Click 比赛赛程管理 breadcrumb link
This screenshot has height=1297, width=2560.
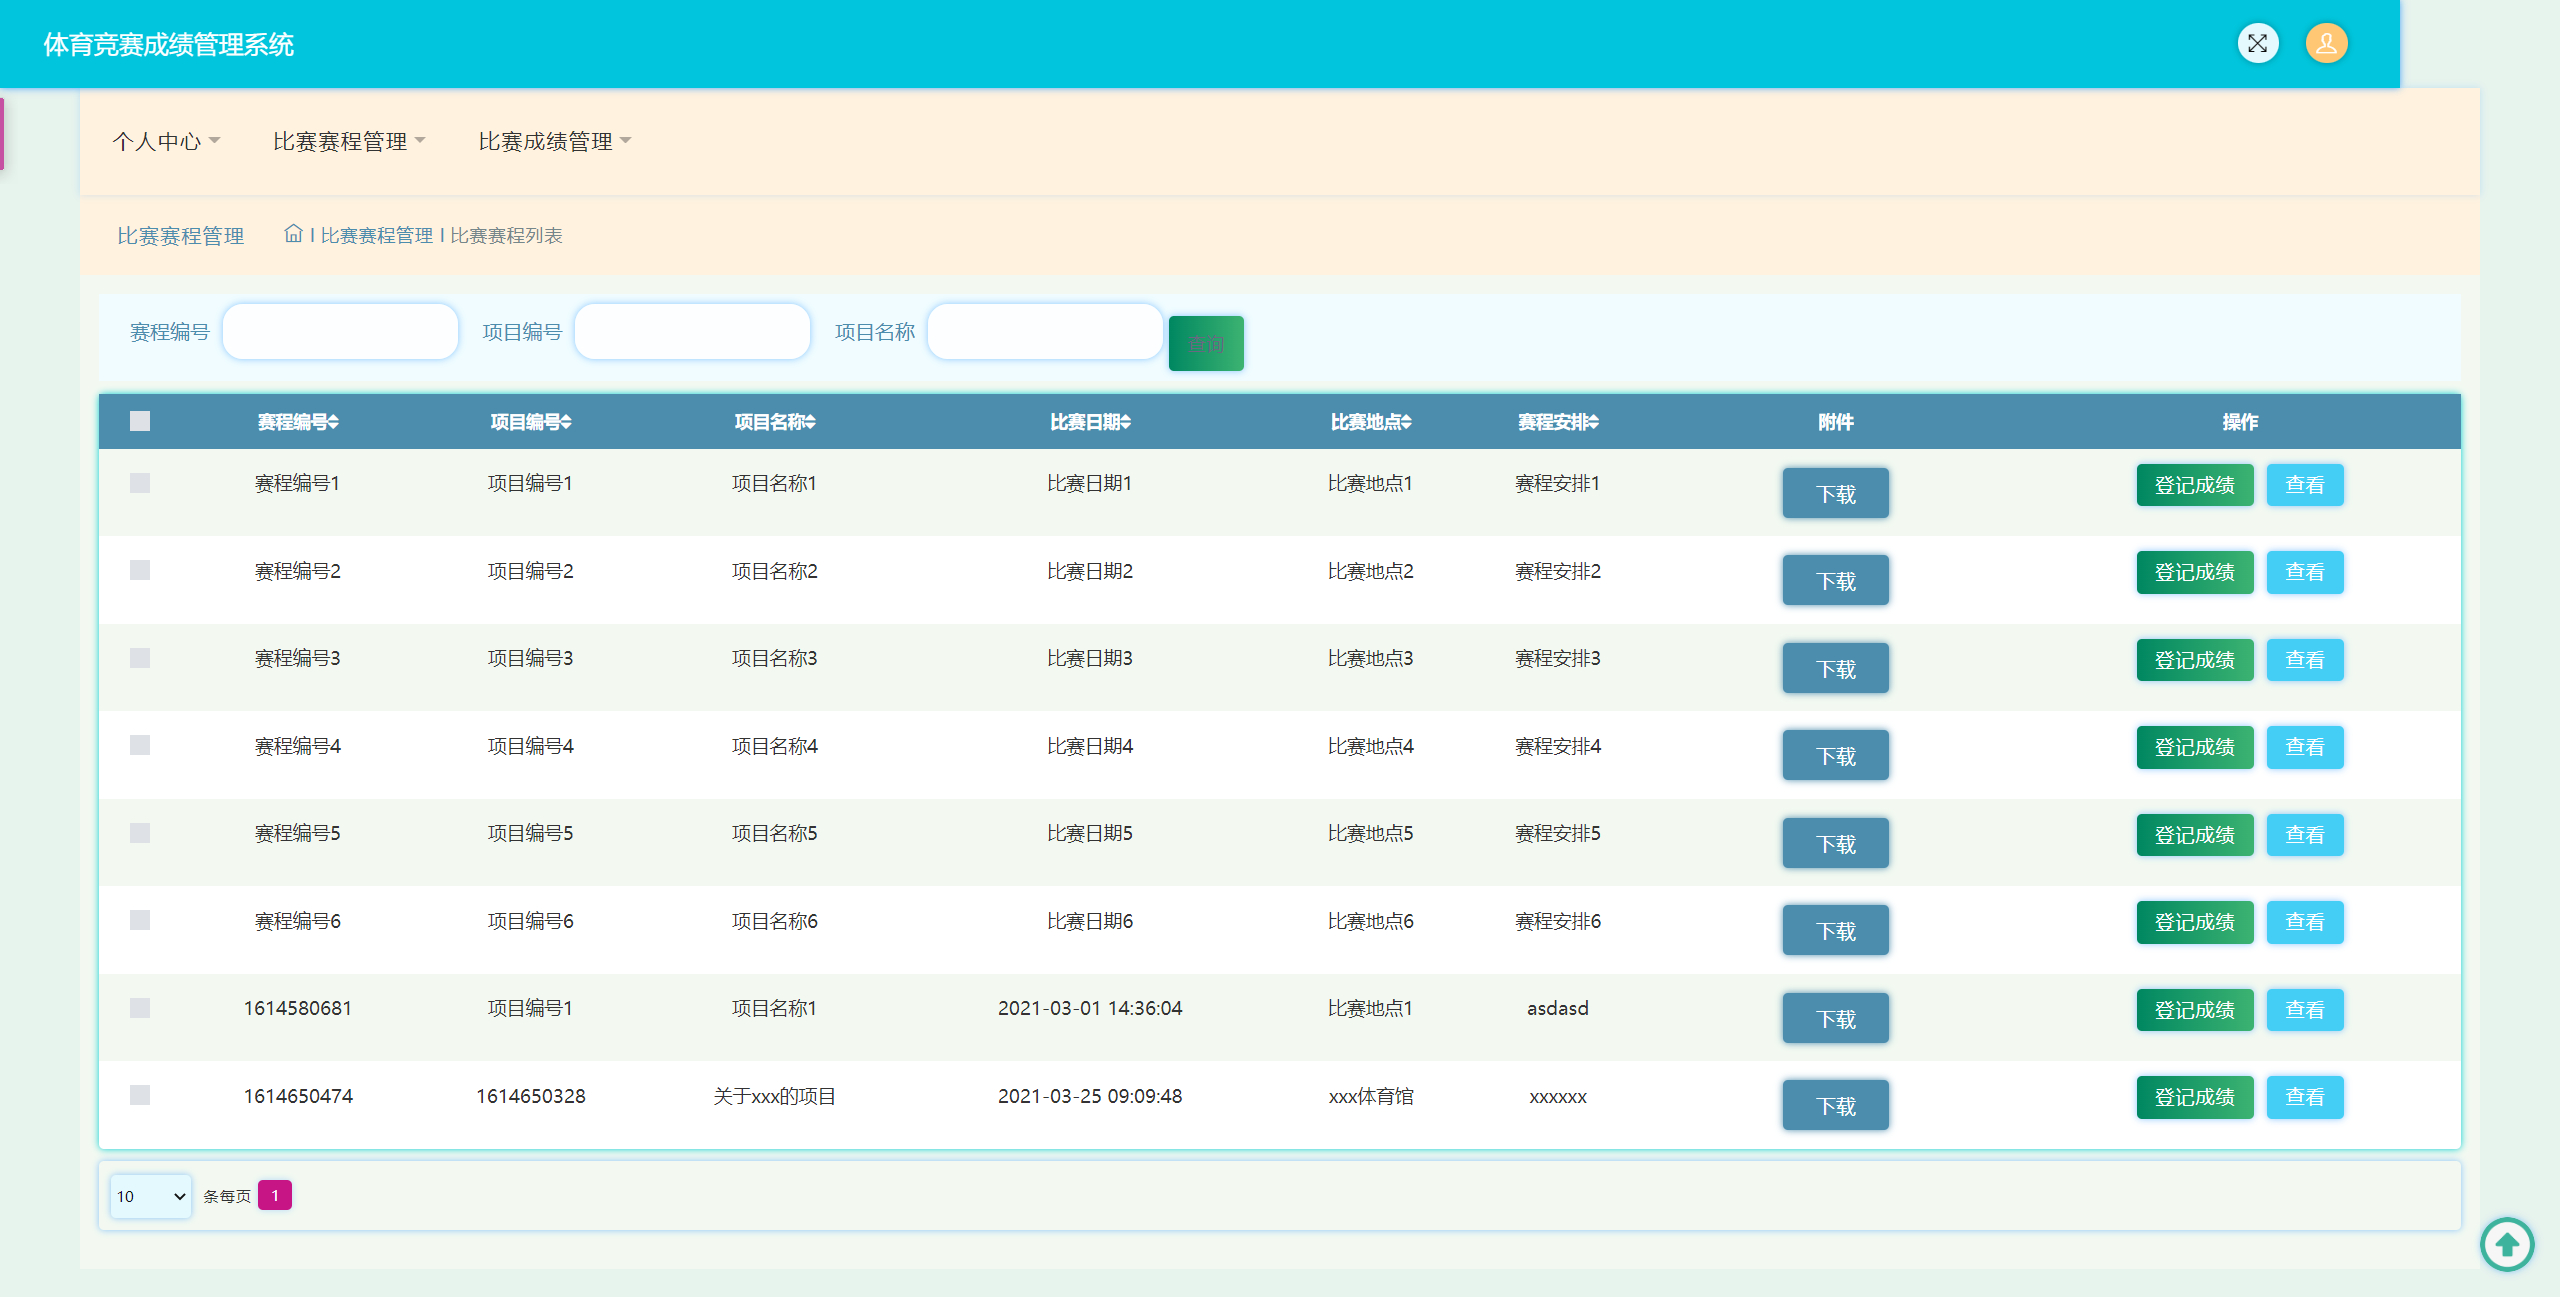point(376,235)
